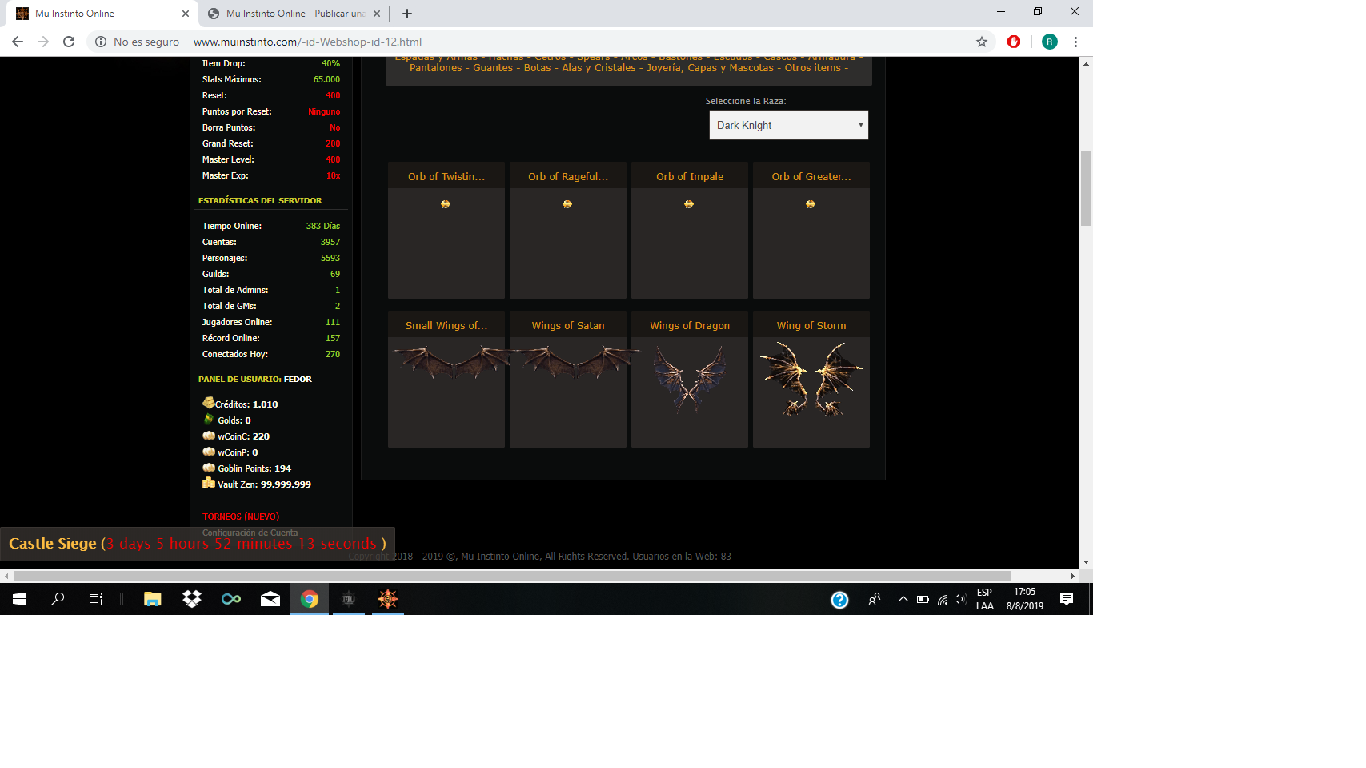The image size is (1366, 768).
Task: Open the Orb of Impale item card
Action: point(689,231)
